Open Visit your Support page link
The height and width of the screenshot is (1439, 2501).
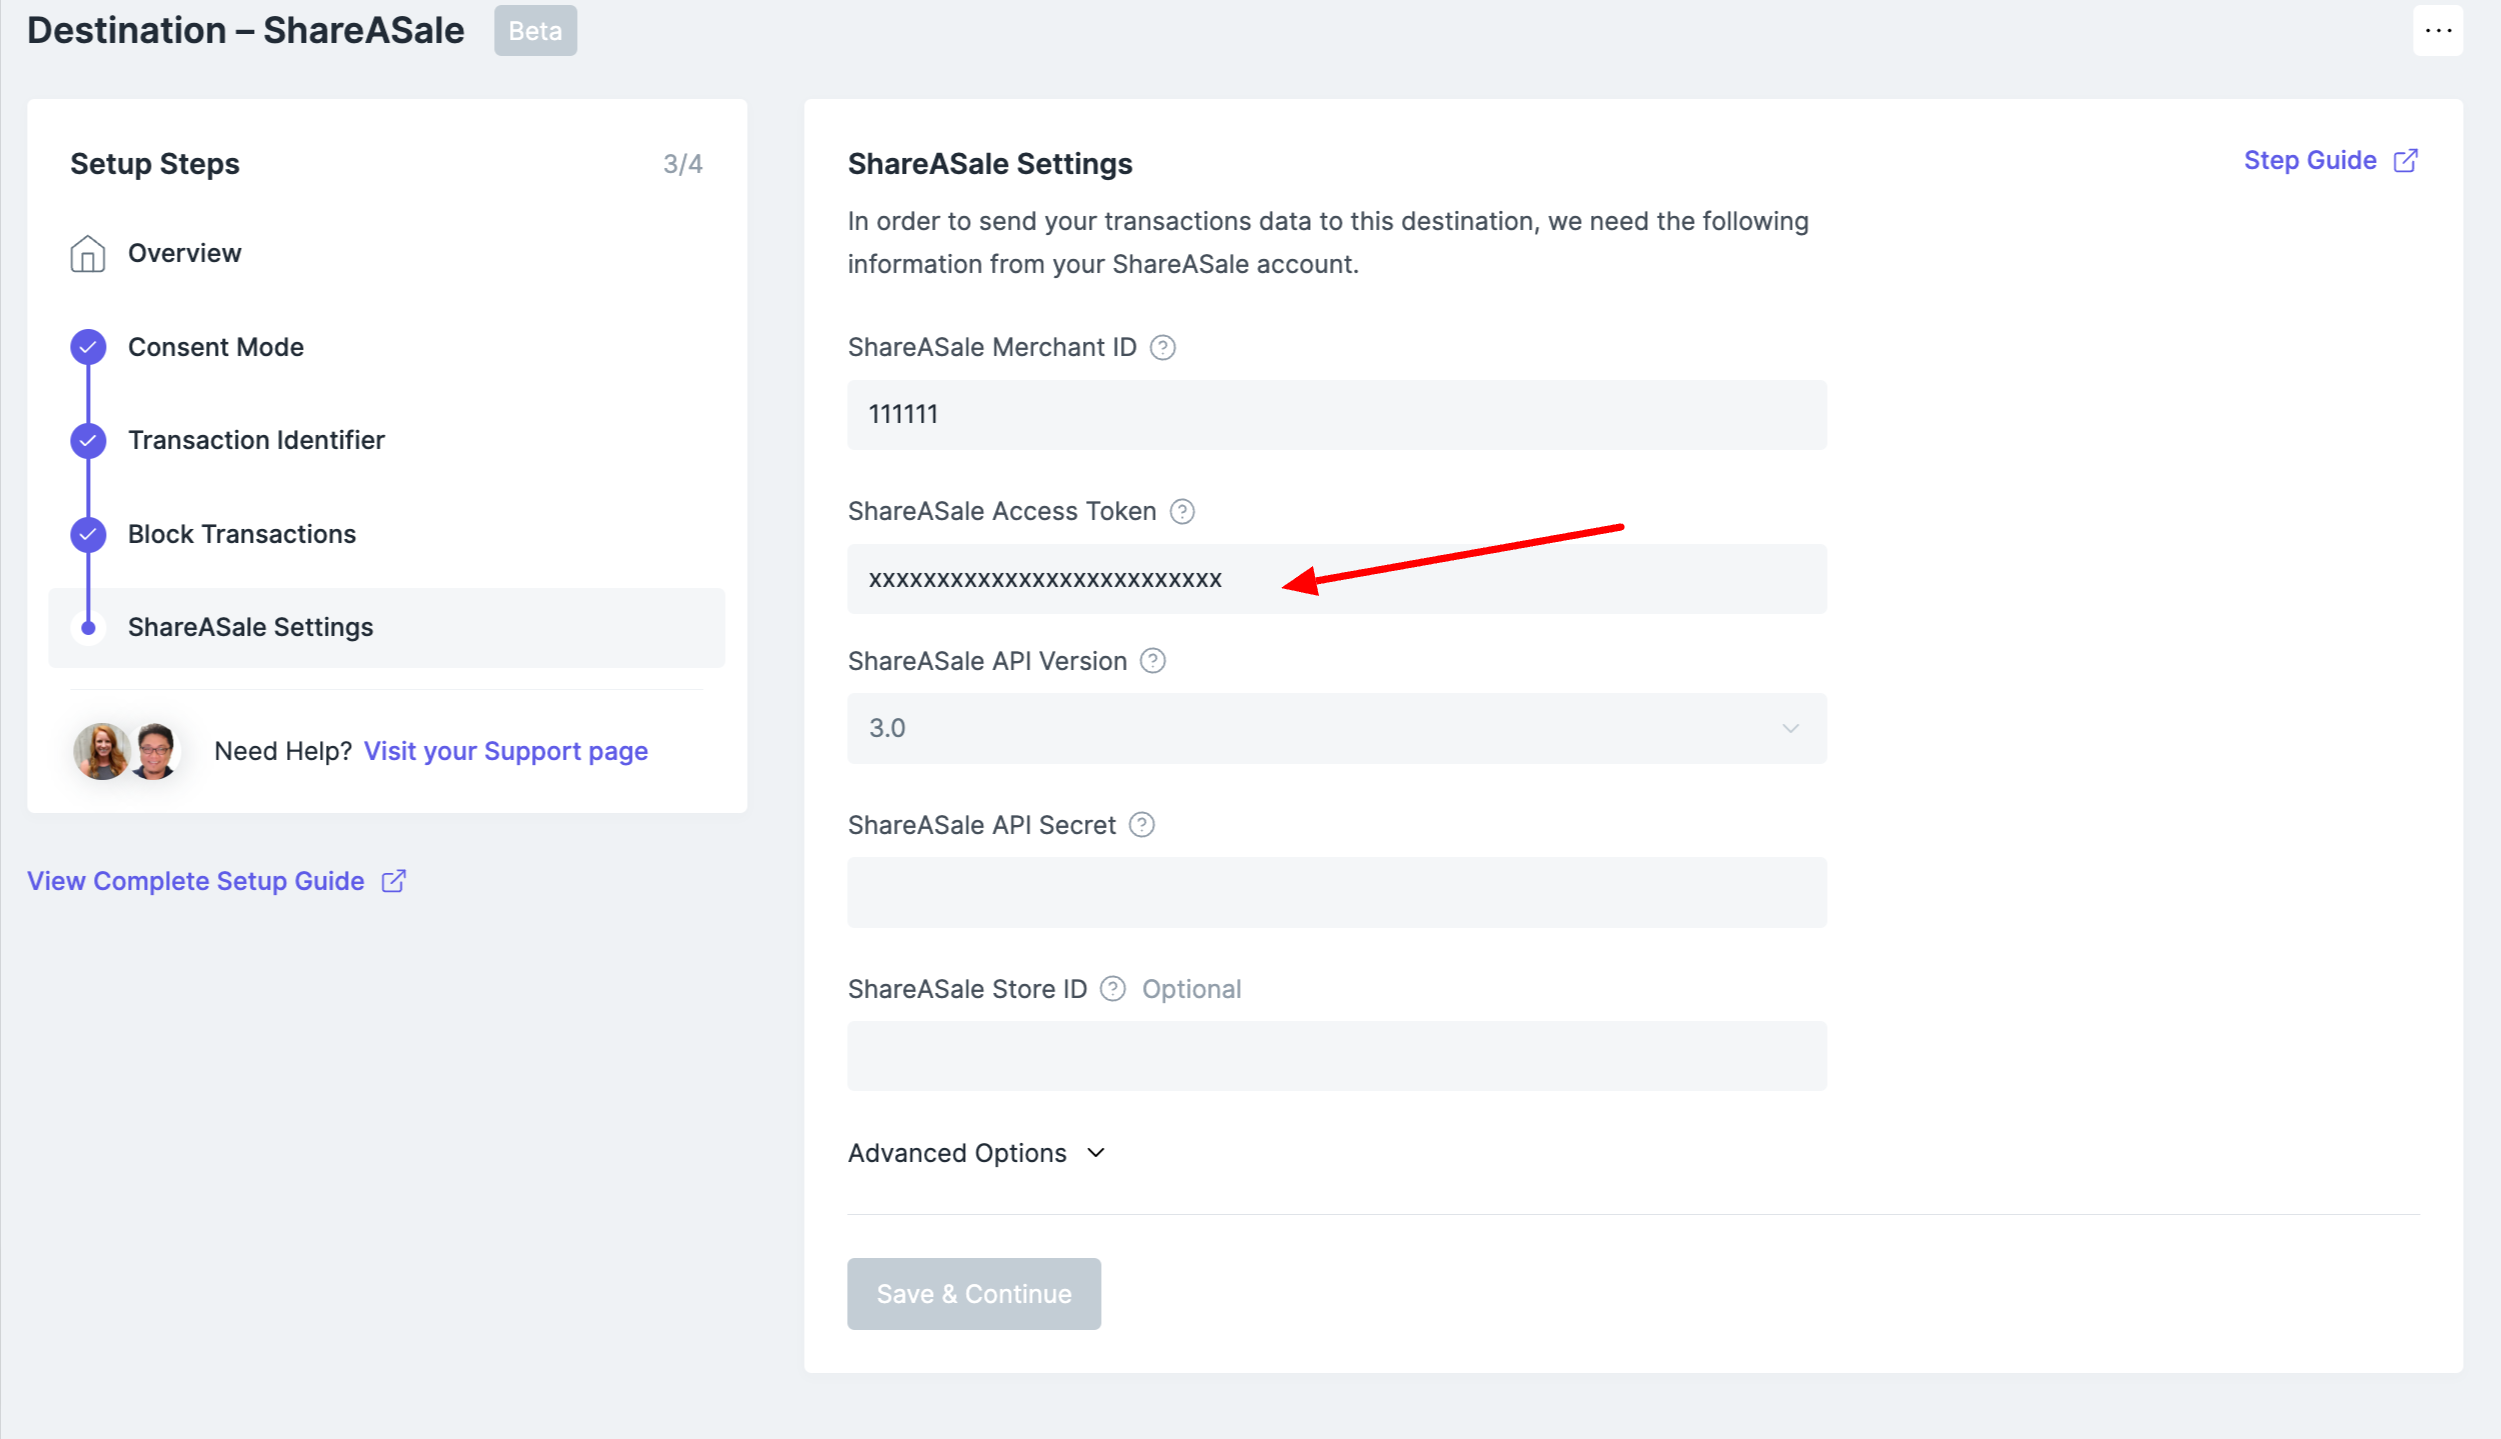pyautogui.click(x=505, y=751)
